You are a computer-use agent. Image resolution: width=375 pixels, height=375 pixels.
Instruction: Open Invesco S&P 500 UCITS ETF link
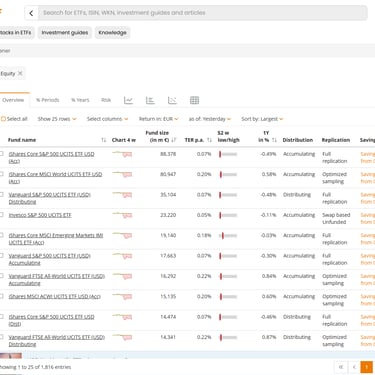pos(40,215)
